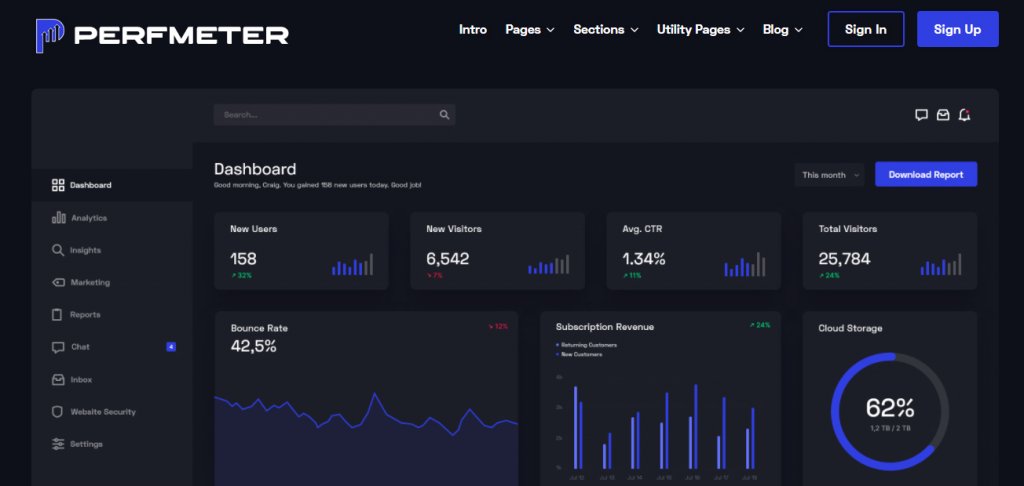The image size is (1024, 486).
Task: Click the Dashboard page heading
Action: click(x=255, y=169)
